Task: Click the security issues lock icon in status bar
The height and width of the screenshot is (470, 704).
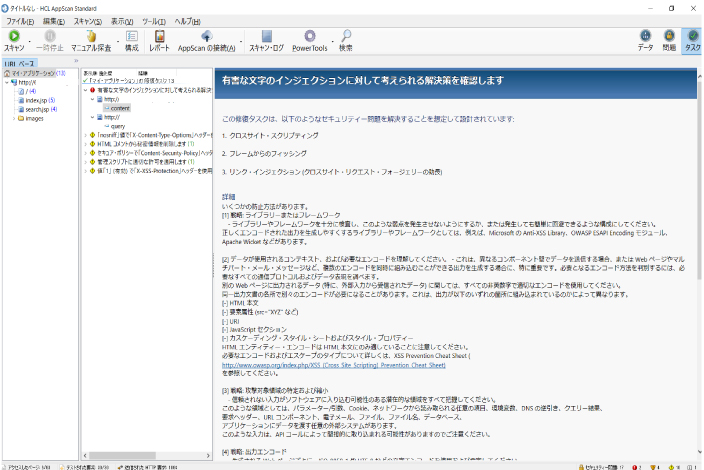Action: [x=581, y=467]
